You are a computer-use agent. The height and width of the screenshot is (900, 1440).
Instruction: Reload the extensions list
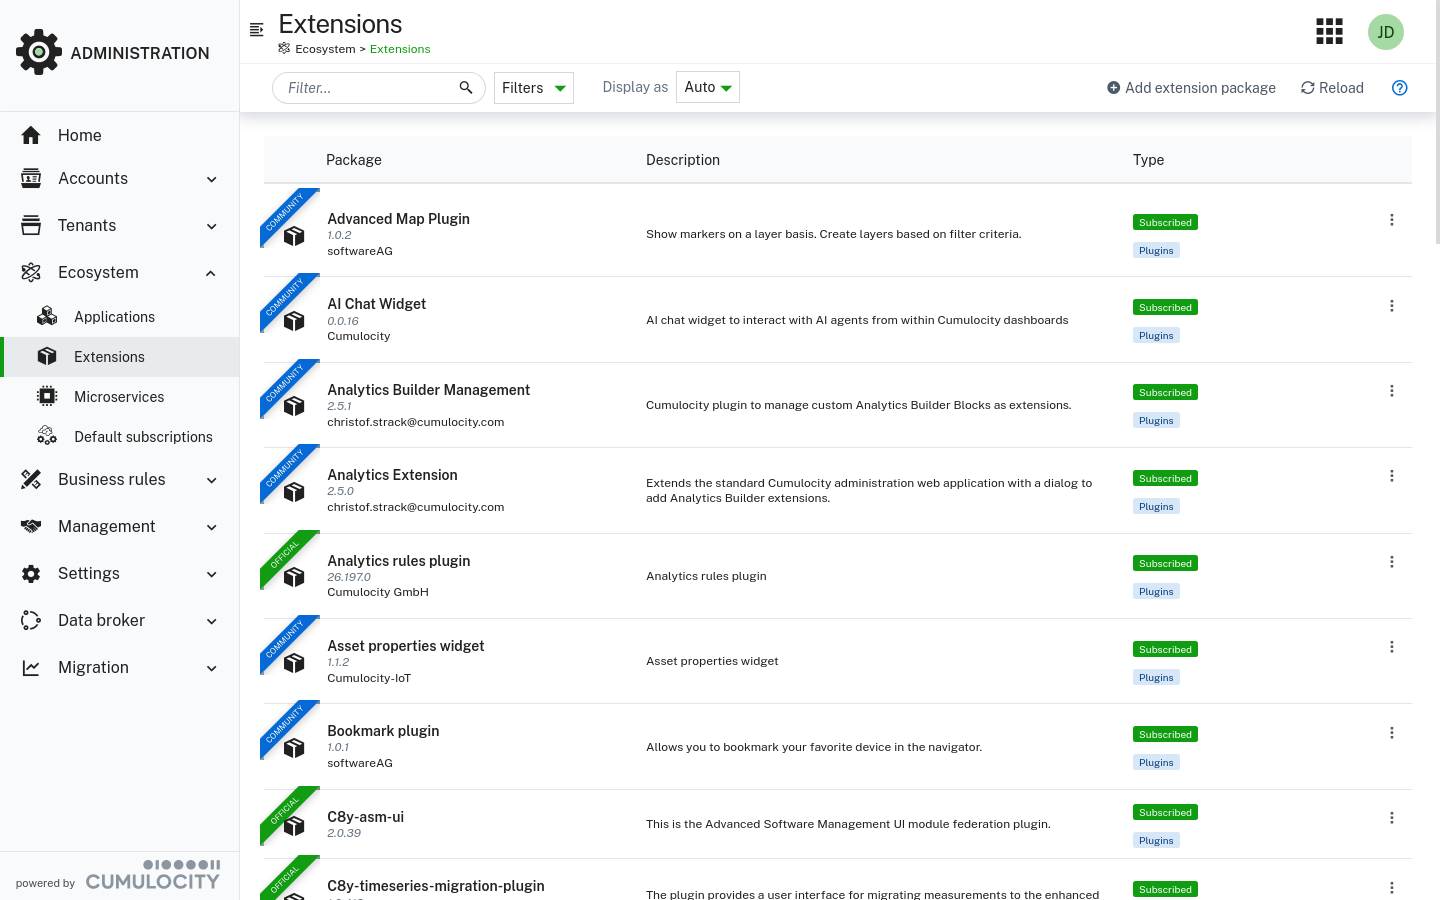point(1332,88)
